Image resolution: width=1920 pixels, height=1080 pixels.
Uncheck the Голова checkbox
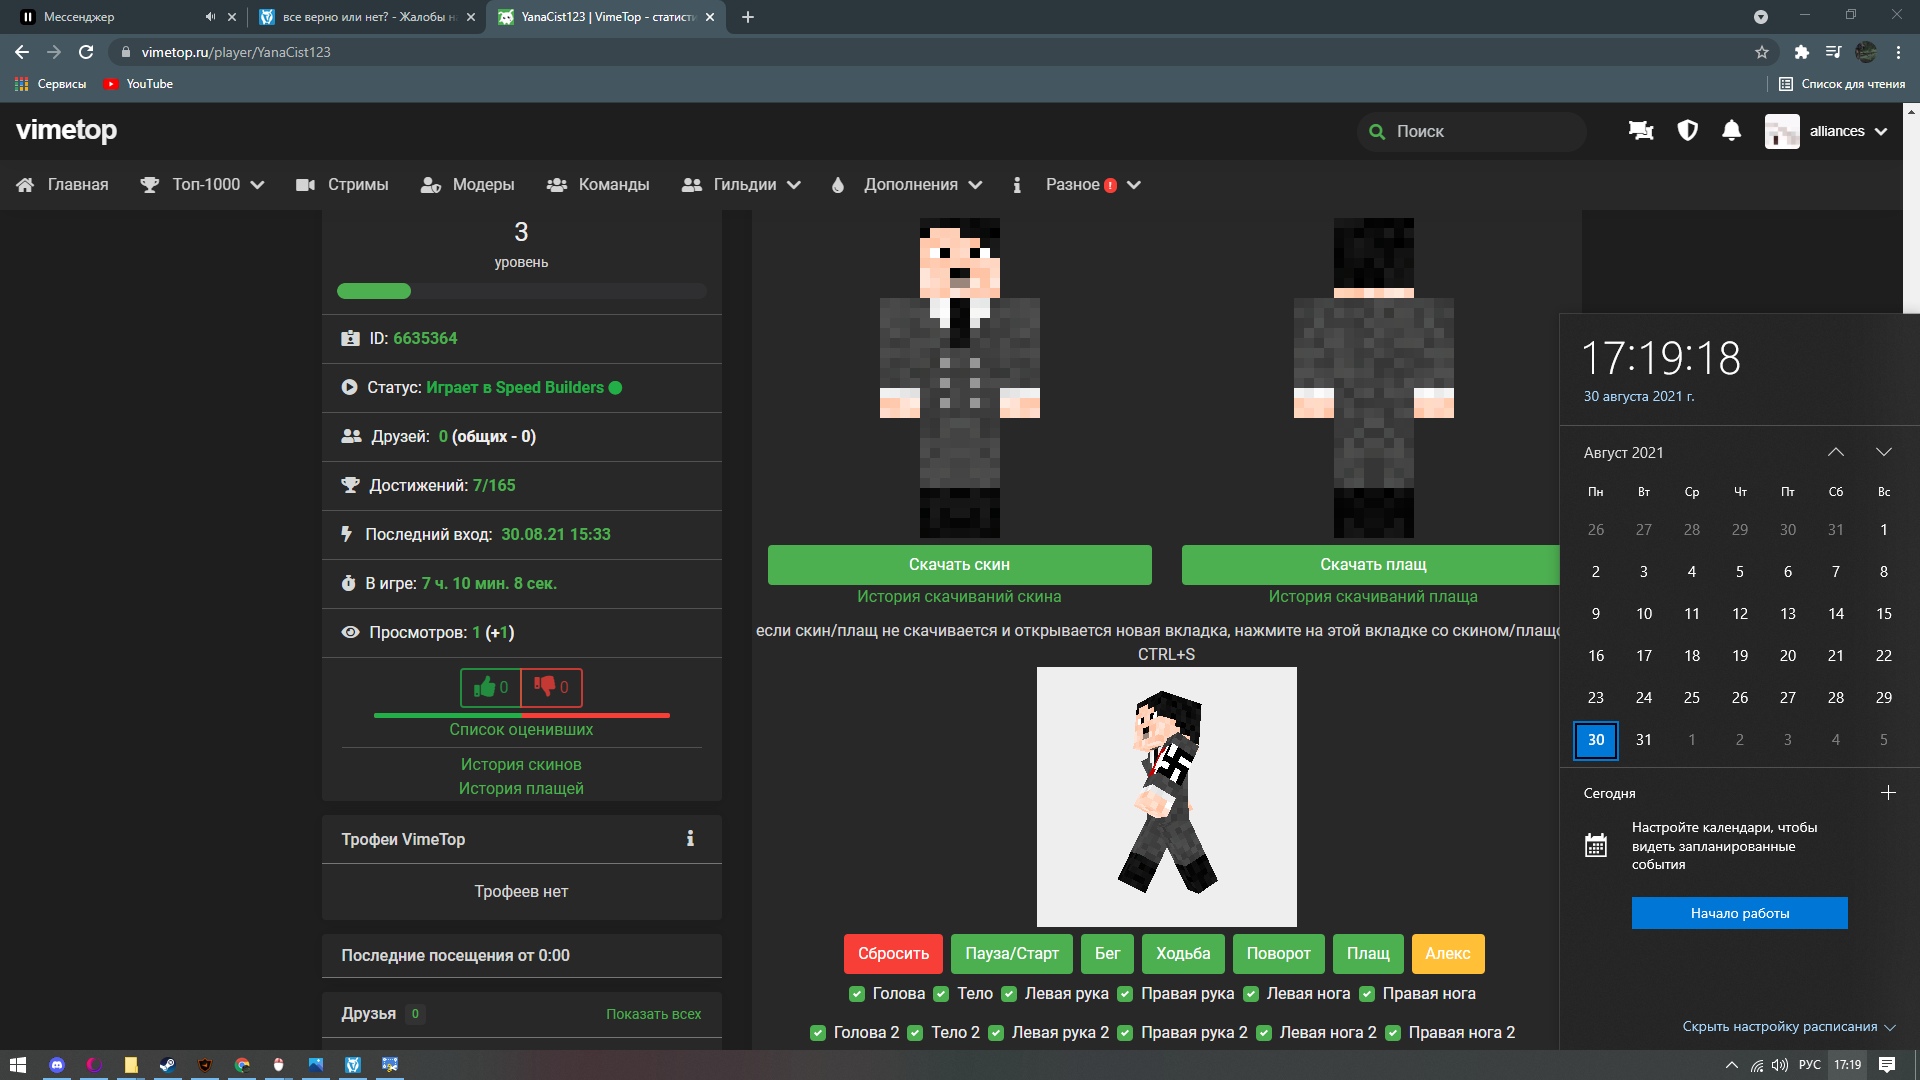point(857,994)
